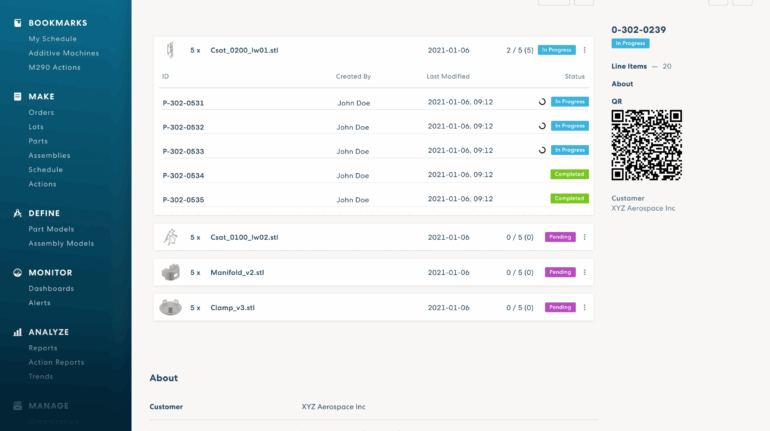Go to Dashboards under Monitor
The height and width of the screenshot is (431, 770).
tap(51, 288)
